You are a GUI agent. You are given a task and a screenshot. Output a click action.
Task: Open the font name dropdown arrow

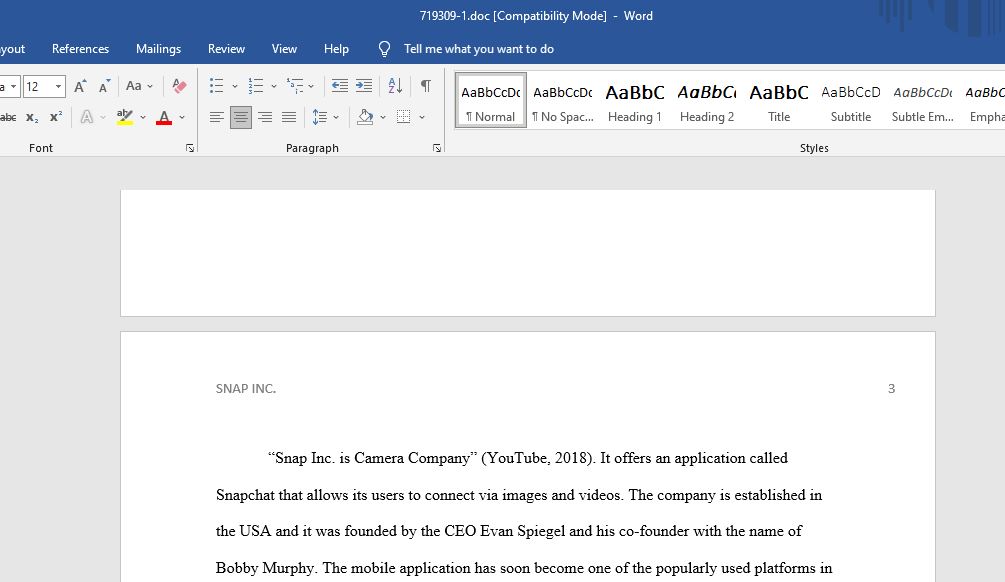[13, 86]
